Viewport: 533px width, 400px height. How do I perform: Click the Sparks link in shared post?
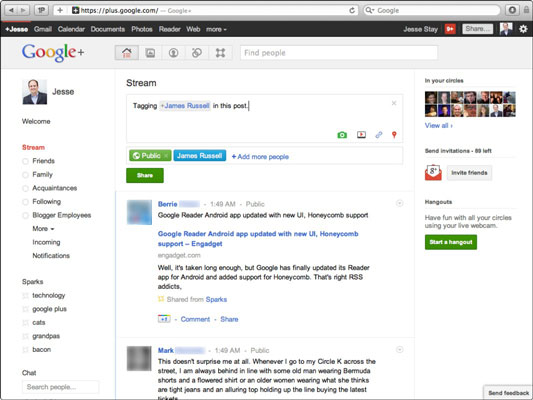click(216, 299)
